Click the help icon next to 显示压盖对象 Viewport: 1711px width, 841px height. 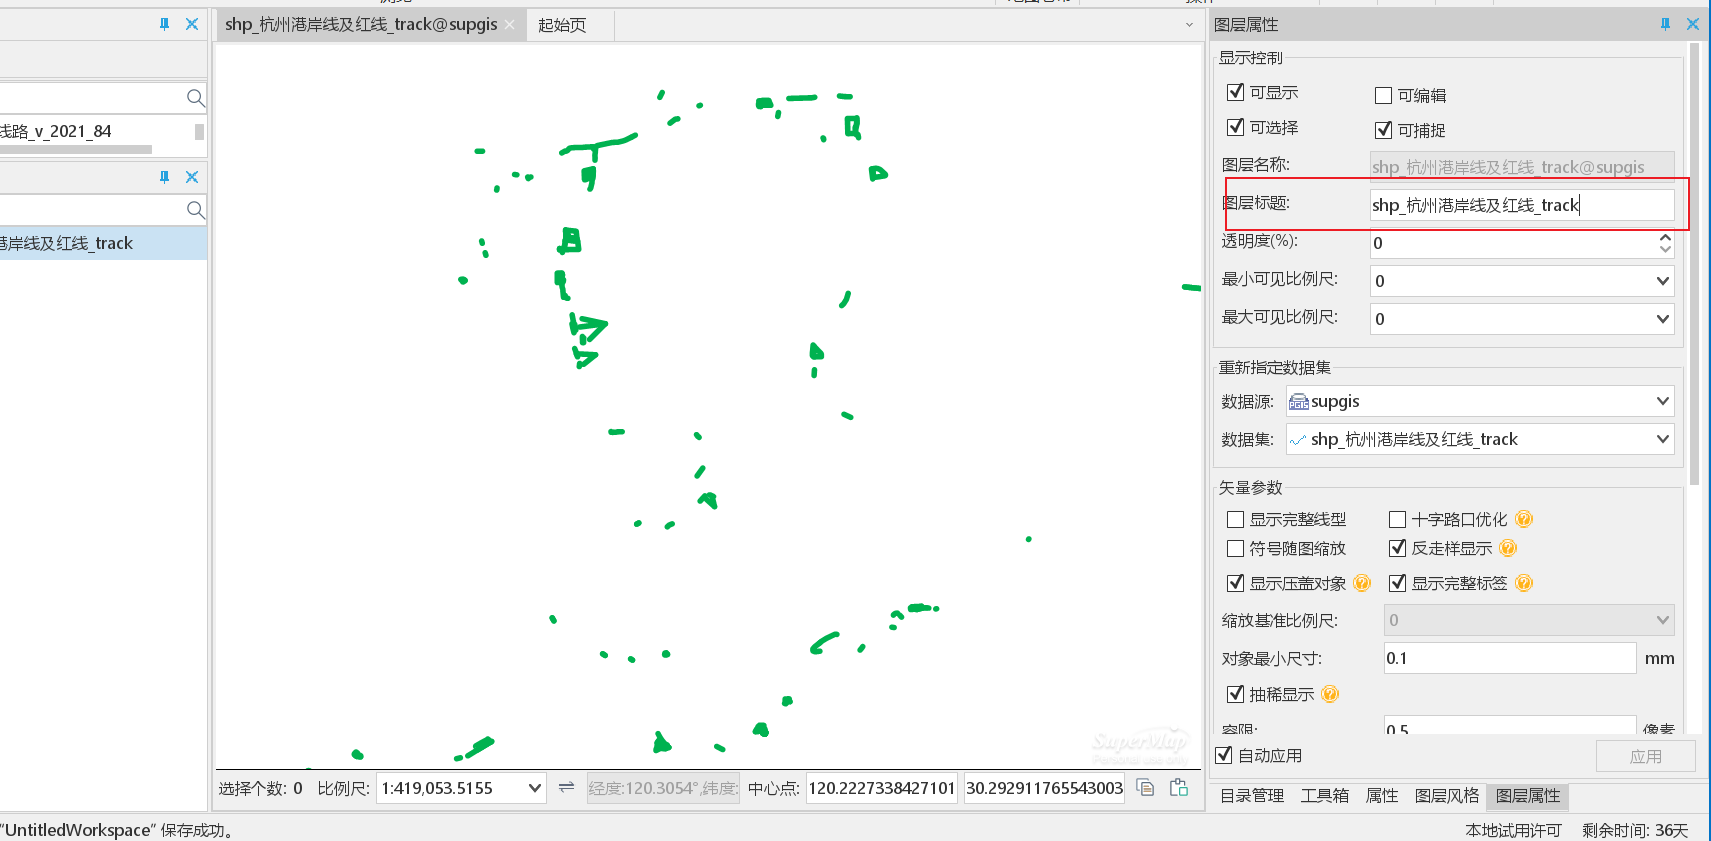click(1362, 583)
